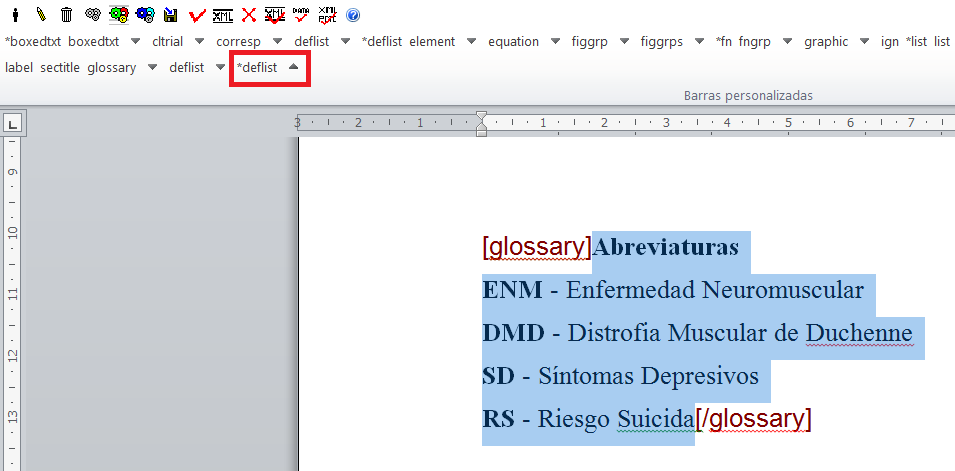955x471 pixels.
Task: Click the DATA checkmark icon
Action: tap(301, 15)
